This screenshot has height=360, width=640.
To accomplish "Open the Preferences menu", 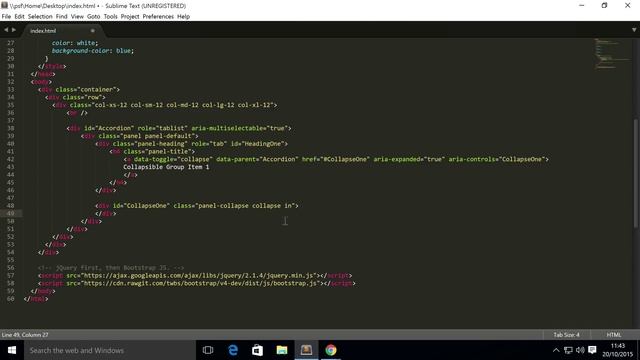I will pos(158,17).
